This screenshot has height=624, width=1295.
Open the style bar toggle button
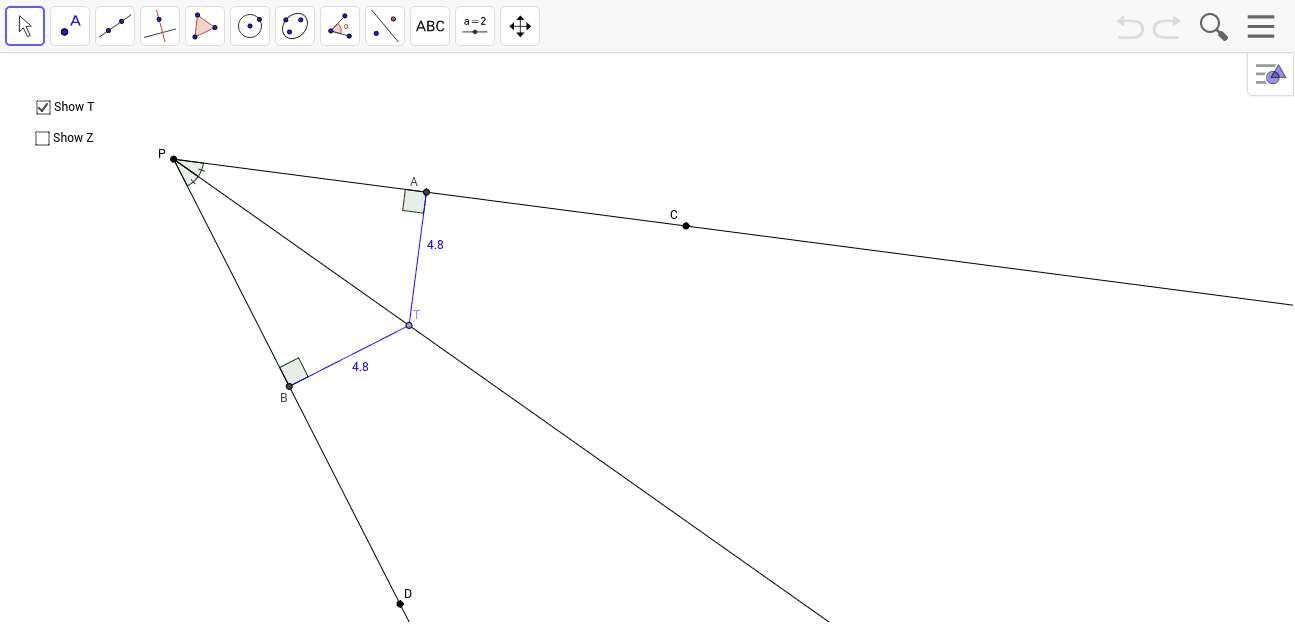pyautogui.click(x=1270, y=74)
